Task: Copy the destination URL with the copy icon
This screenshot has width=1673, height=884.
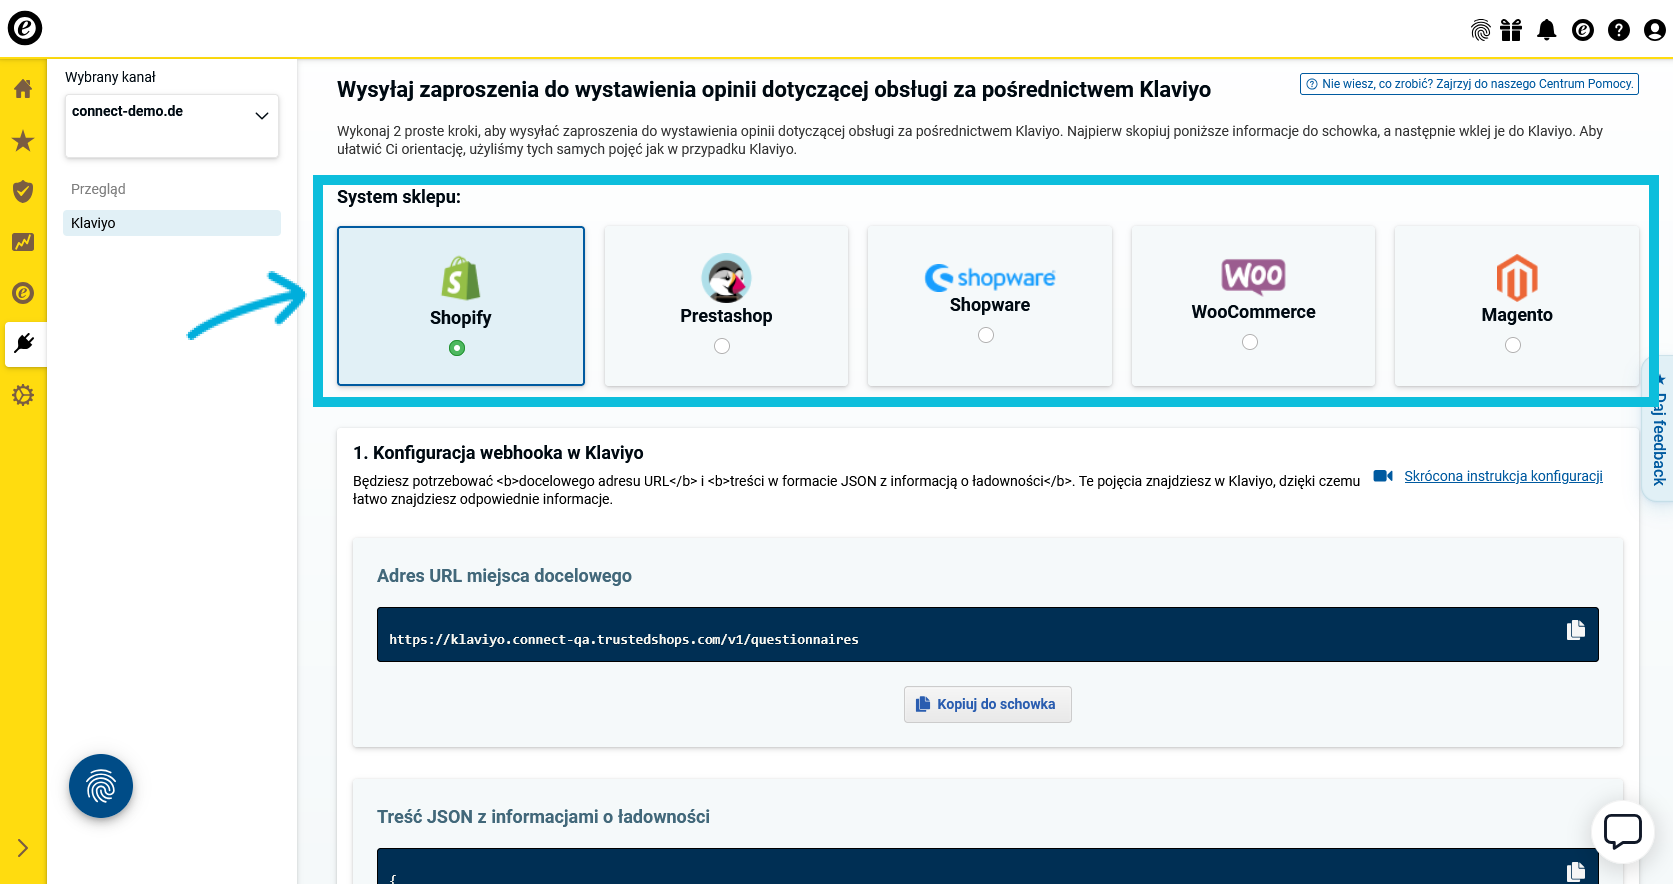Action: [x=1576, y=630]
